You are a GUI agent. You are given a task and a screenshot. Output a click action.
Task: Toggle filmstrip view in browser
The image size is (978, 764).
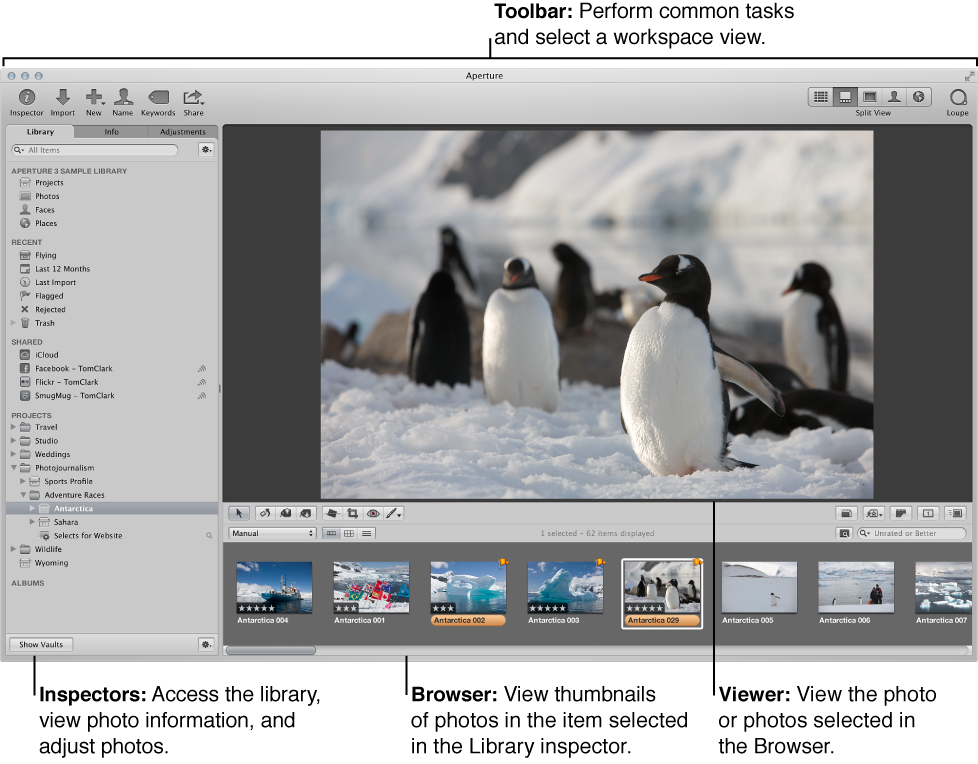(331, 533)
